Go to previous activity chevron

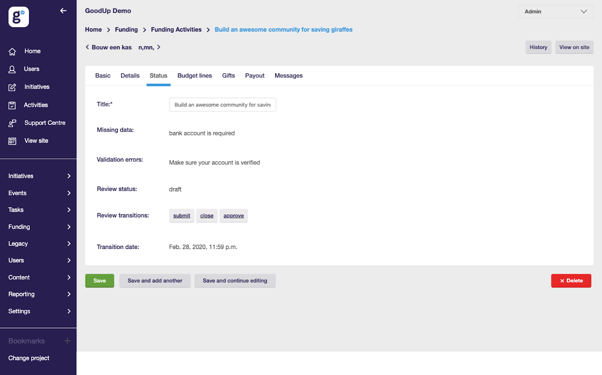click(x=87, y=47)
